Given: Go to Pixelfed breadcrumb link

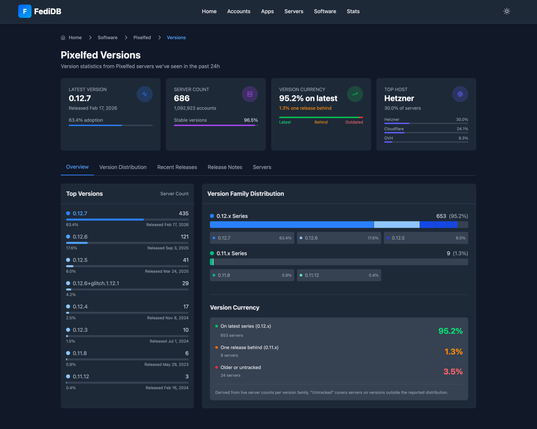Looking at the screenshot, I should 142,38.
